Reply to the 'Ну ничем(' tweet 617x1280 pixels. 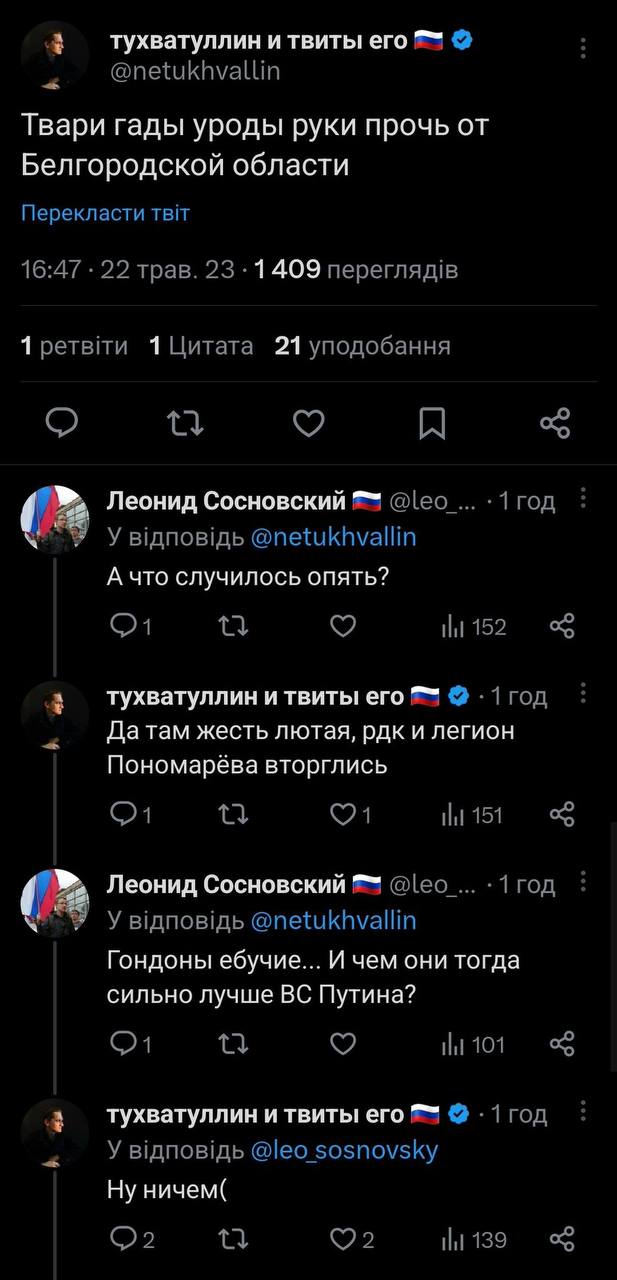point(132,1240)
